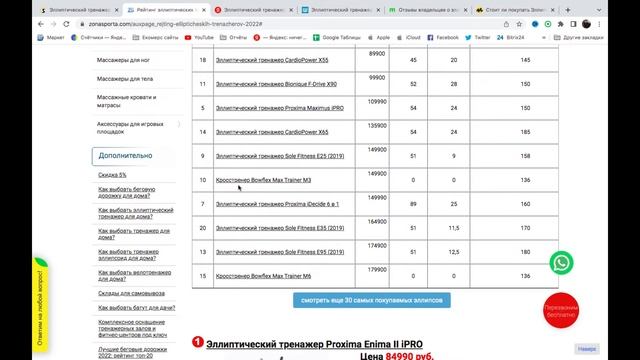Open the Google Таблицы bookmark
The image size is (640, 360).
coord(337,38)
